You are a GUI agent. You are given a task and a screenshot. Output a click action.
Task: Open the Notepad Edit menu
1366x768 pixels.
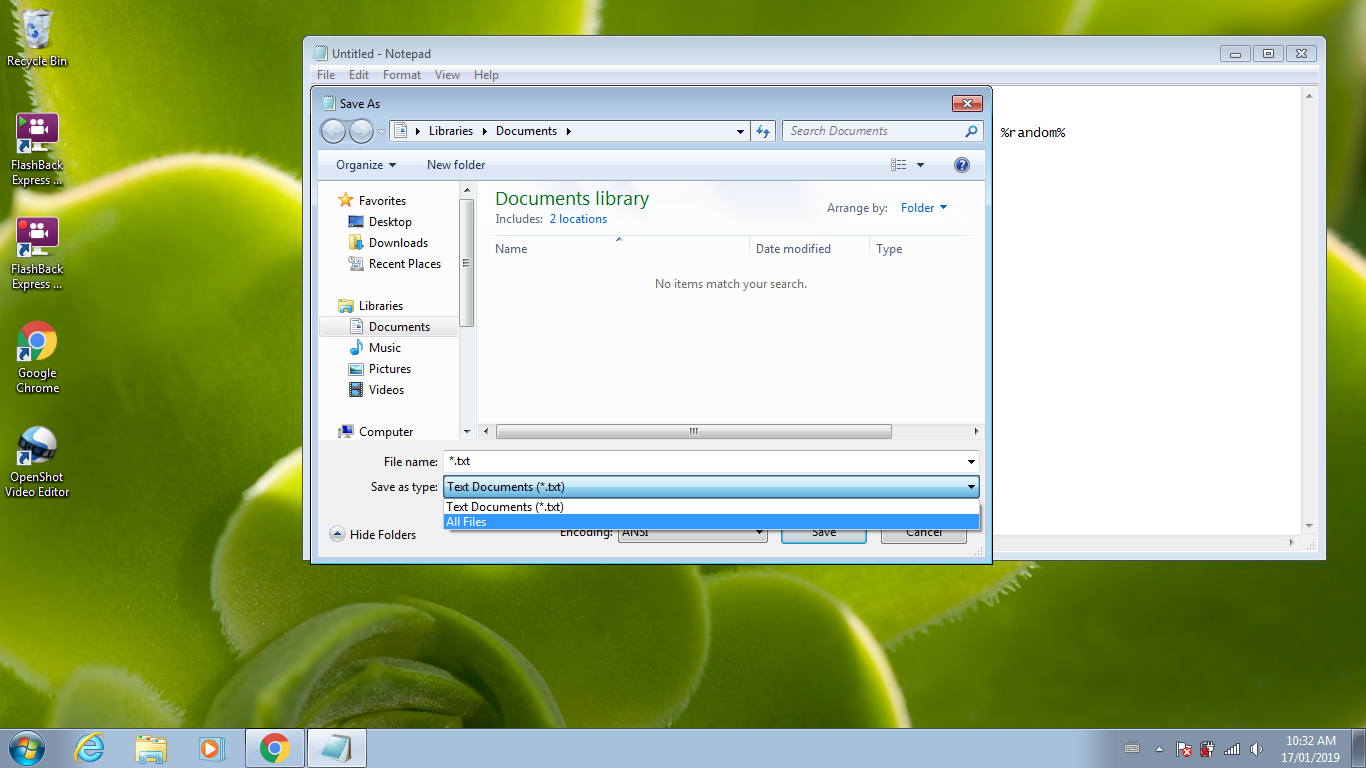(x=359, y=75)
